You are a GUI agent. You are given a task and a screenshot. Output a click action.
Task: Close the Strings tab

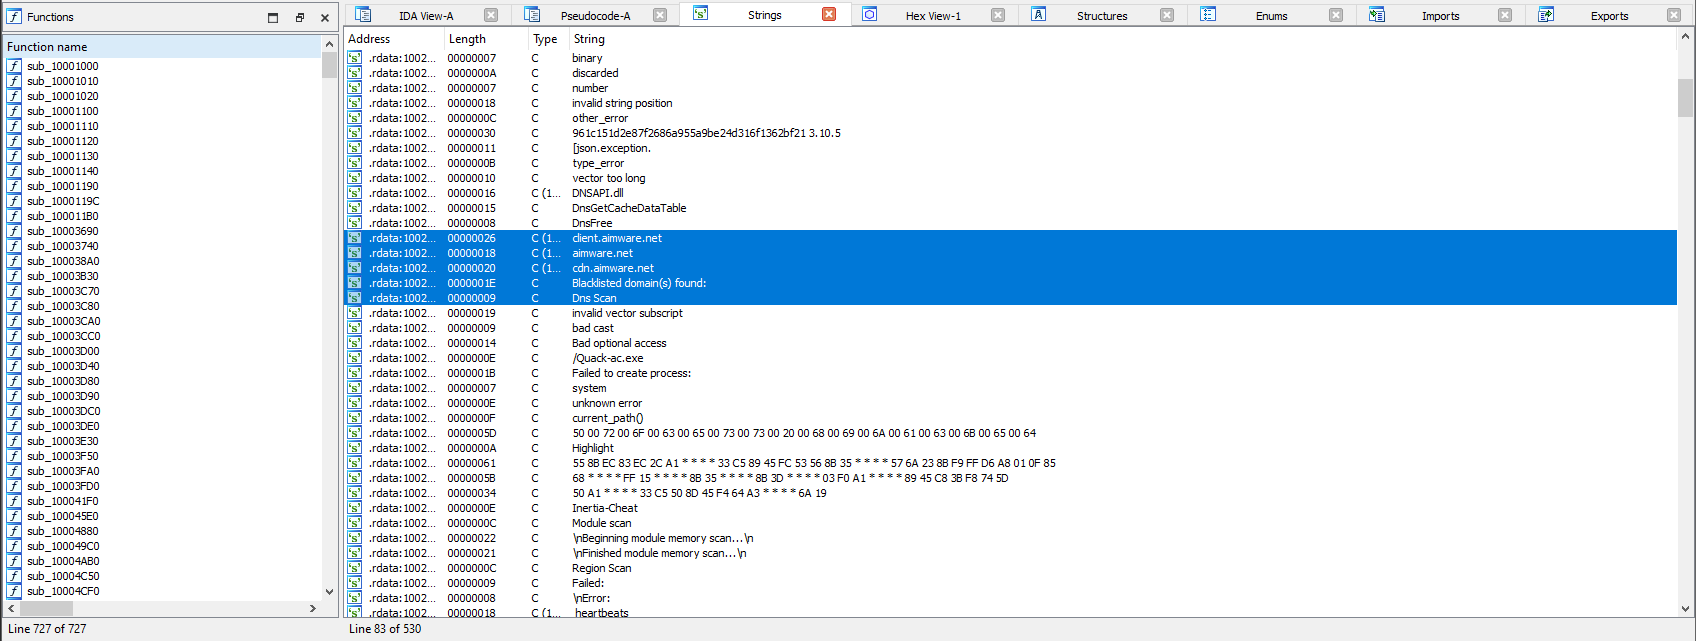click(x=828, y=15)
